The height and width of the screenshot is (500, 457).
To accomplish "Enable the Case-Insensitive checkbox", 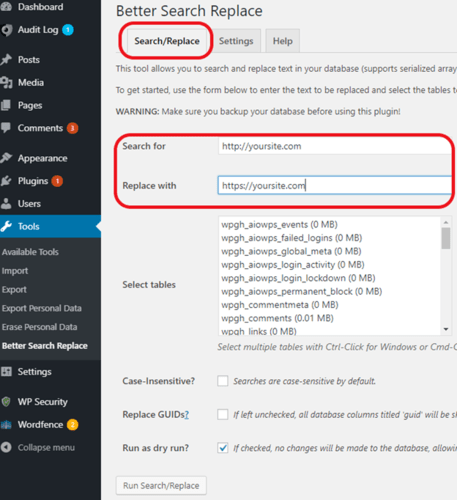I will point(223,381).
